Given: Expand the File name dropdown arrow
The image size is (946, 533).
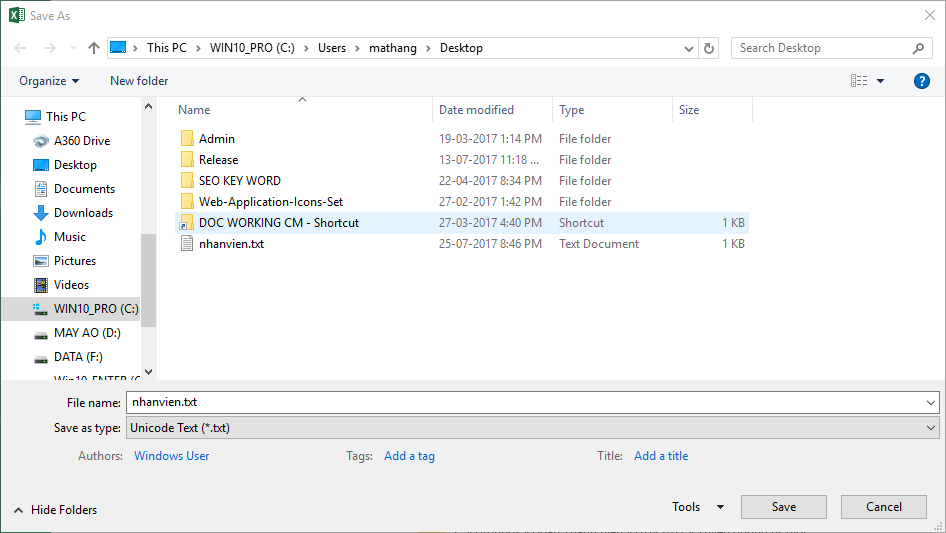Looking at the screenshot, I should (x=930, y=403).
